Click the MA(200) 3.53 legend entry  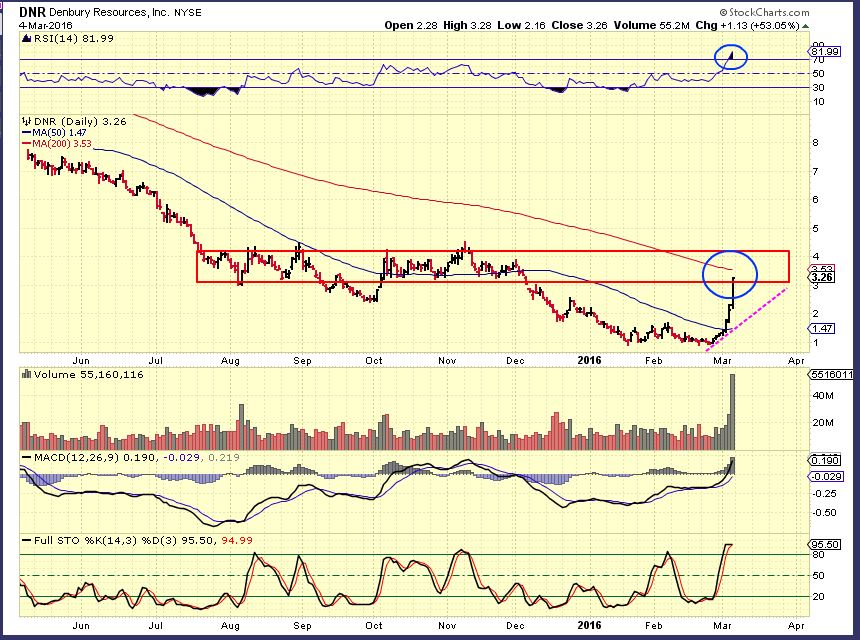tap(61, 144)
